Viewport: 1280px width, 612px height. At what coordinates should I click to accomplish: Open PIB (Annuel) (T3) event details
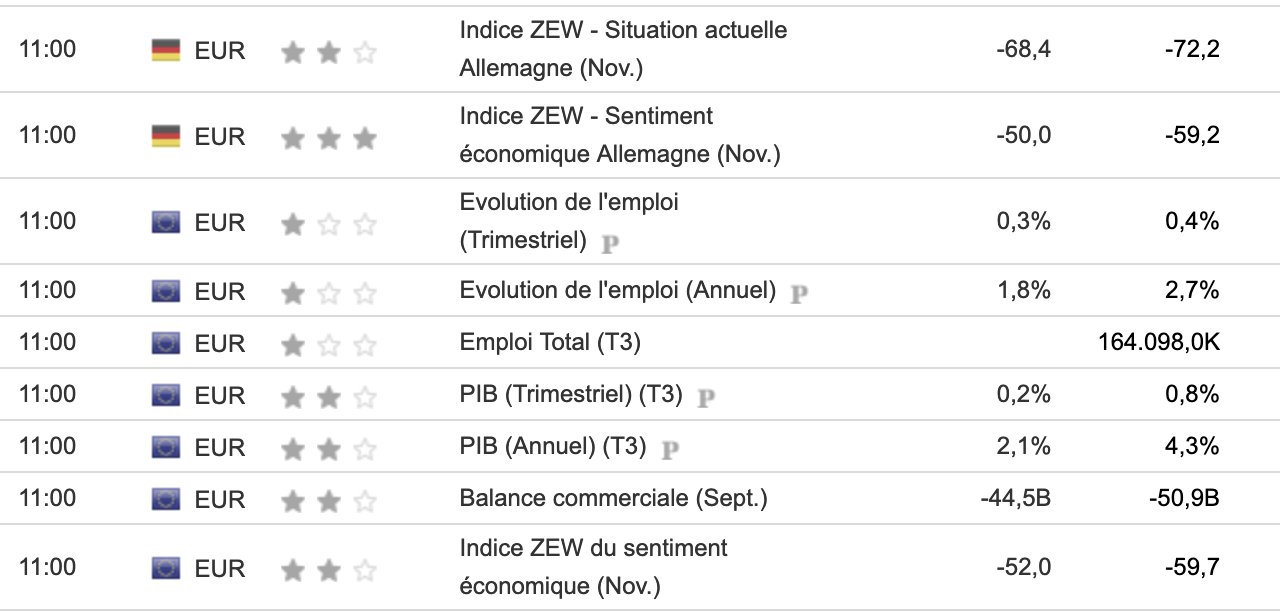pos(552,447)
